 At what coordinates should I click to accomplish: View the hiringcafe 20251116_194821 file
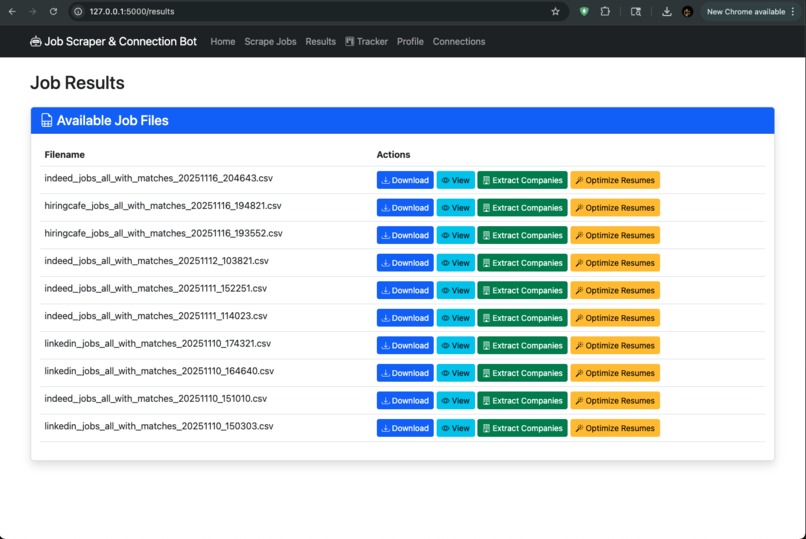click(x=455, y=208)
